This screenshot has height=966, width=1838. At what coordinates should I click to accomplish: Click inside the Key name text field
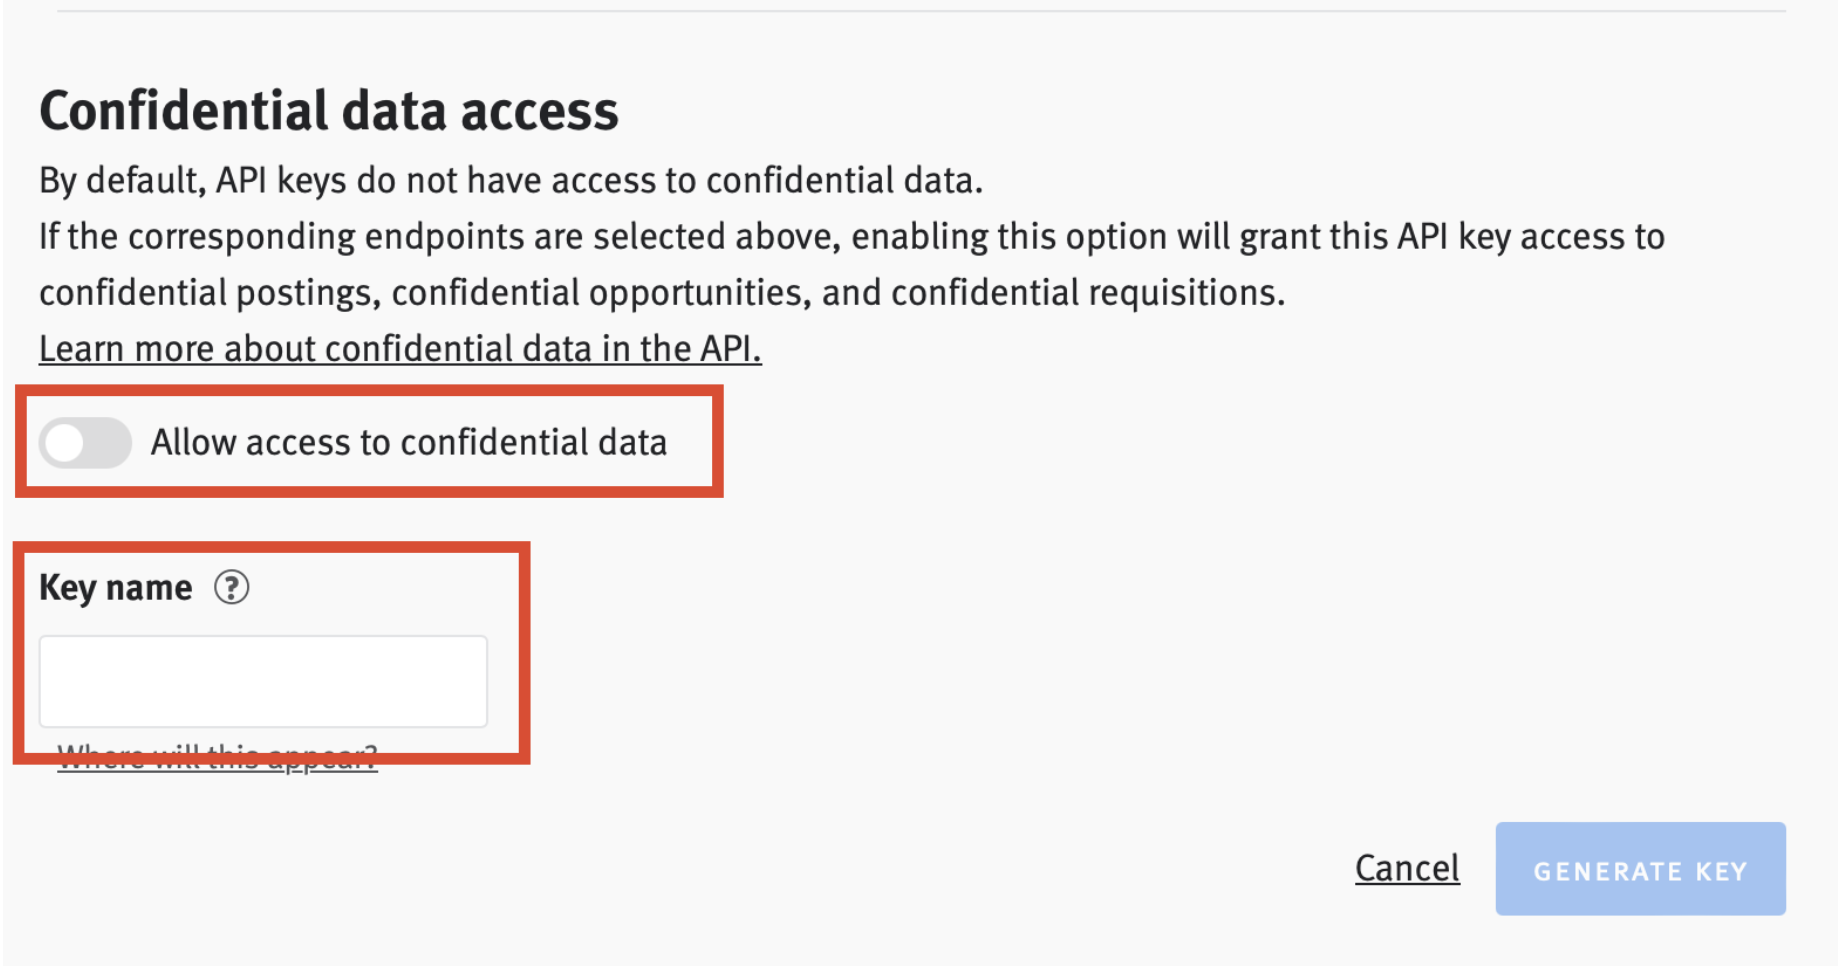click(x=263, y=681)
